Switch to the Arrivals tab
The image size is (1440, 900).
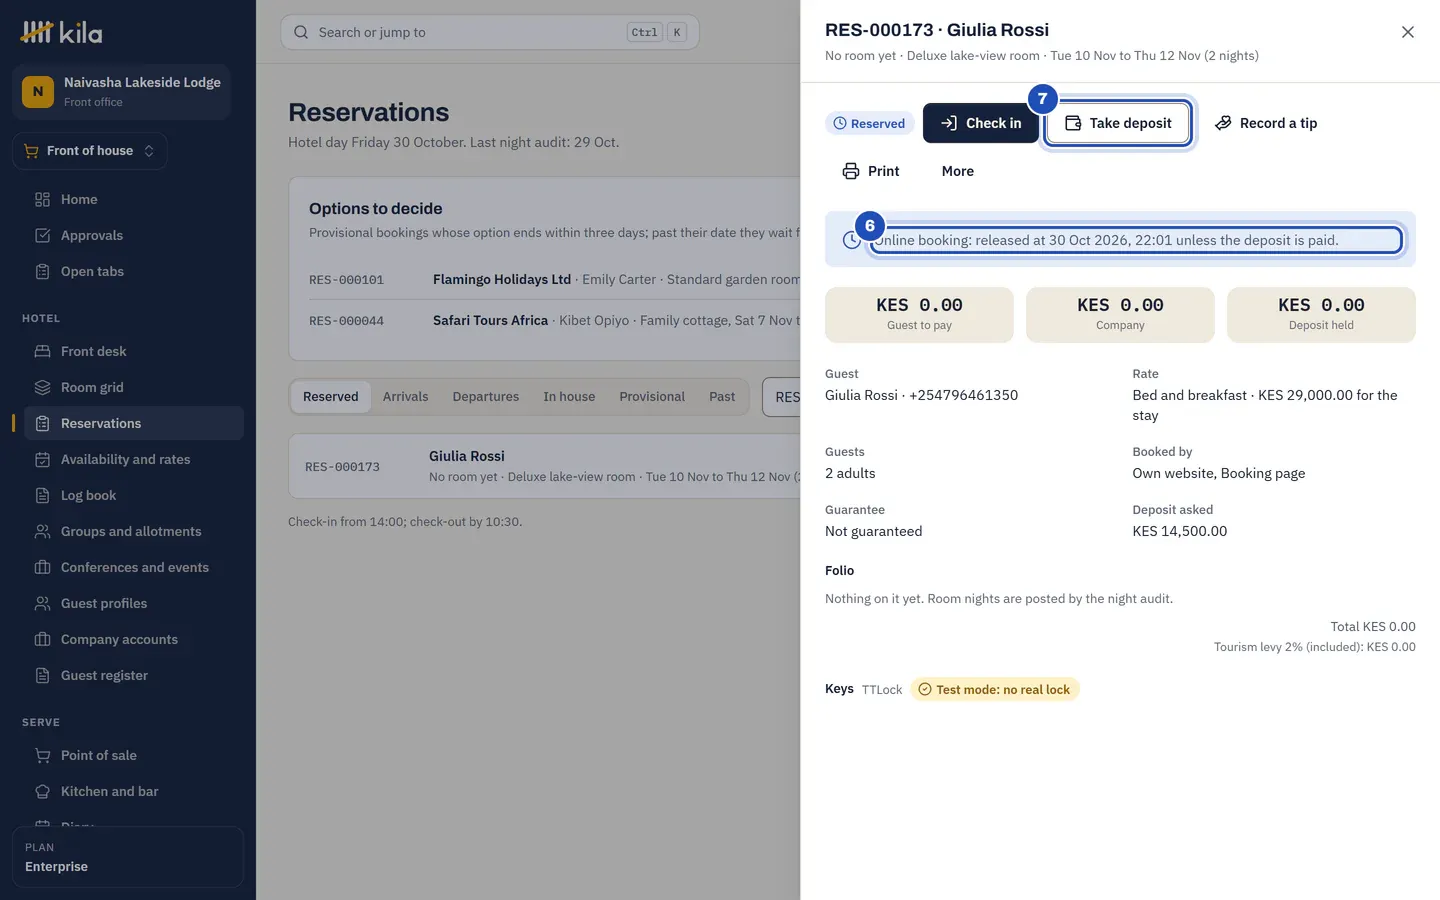[x=405, y=397]
